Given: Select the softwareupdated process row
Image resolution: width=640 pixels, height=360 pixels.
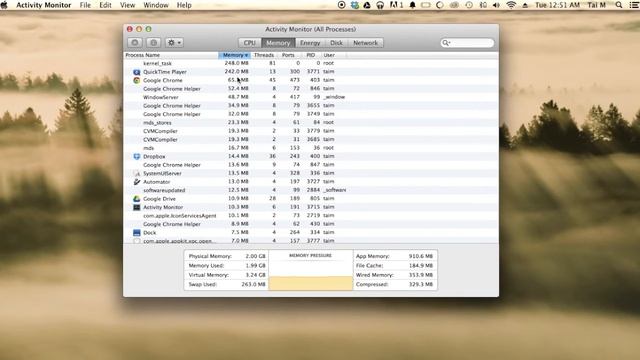Looking at the screenshot, I should click(311, 190).
